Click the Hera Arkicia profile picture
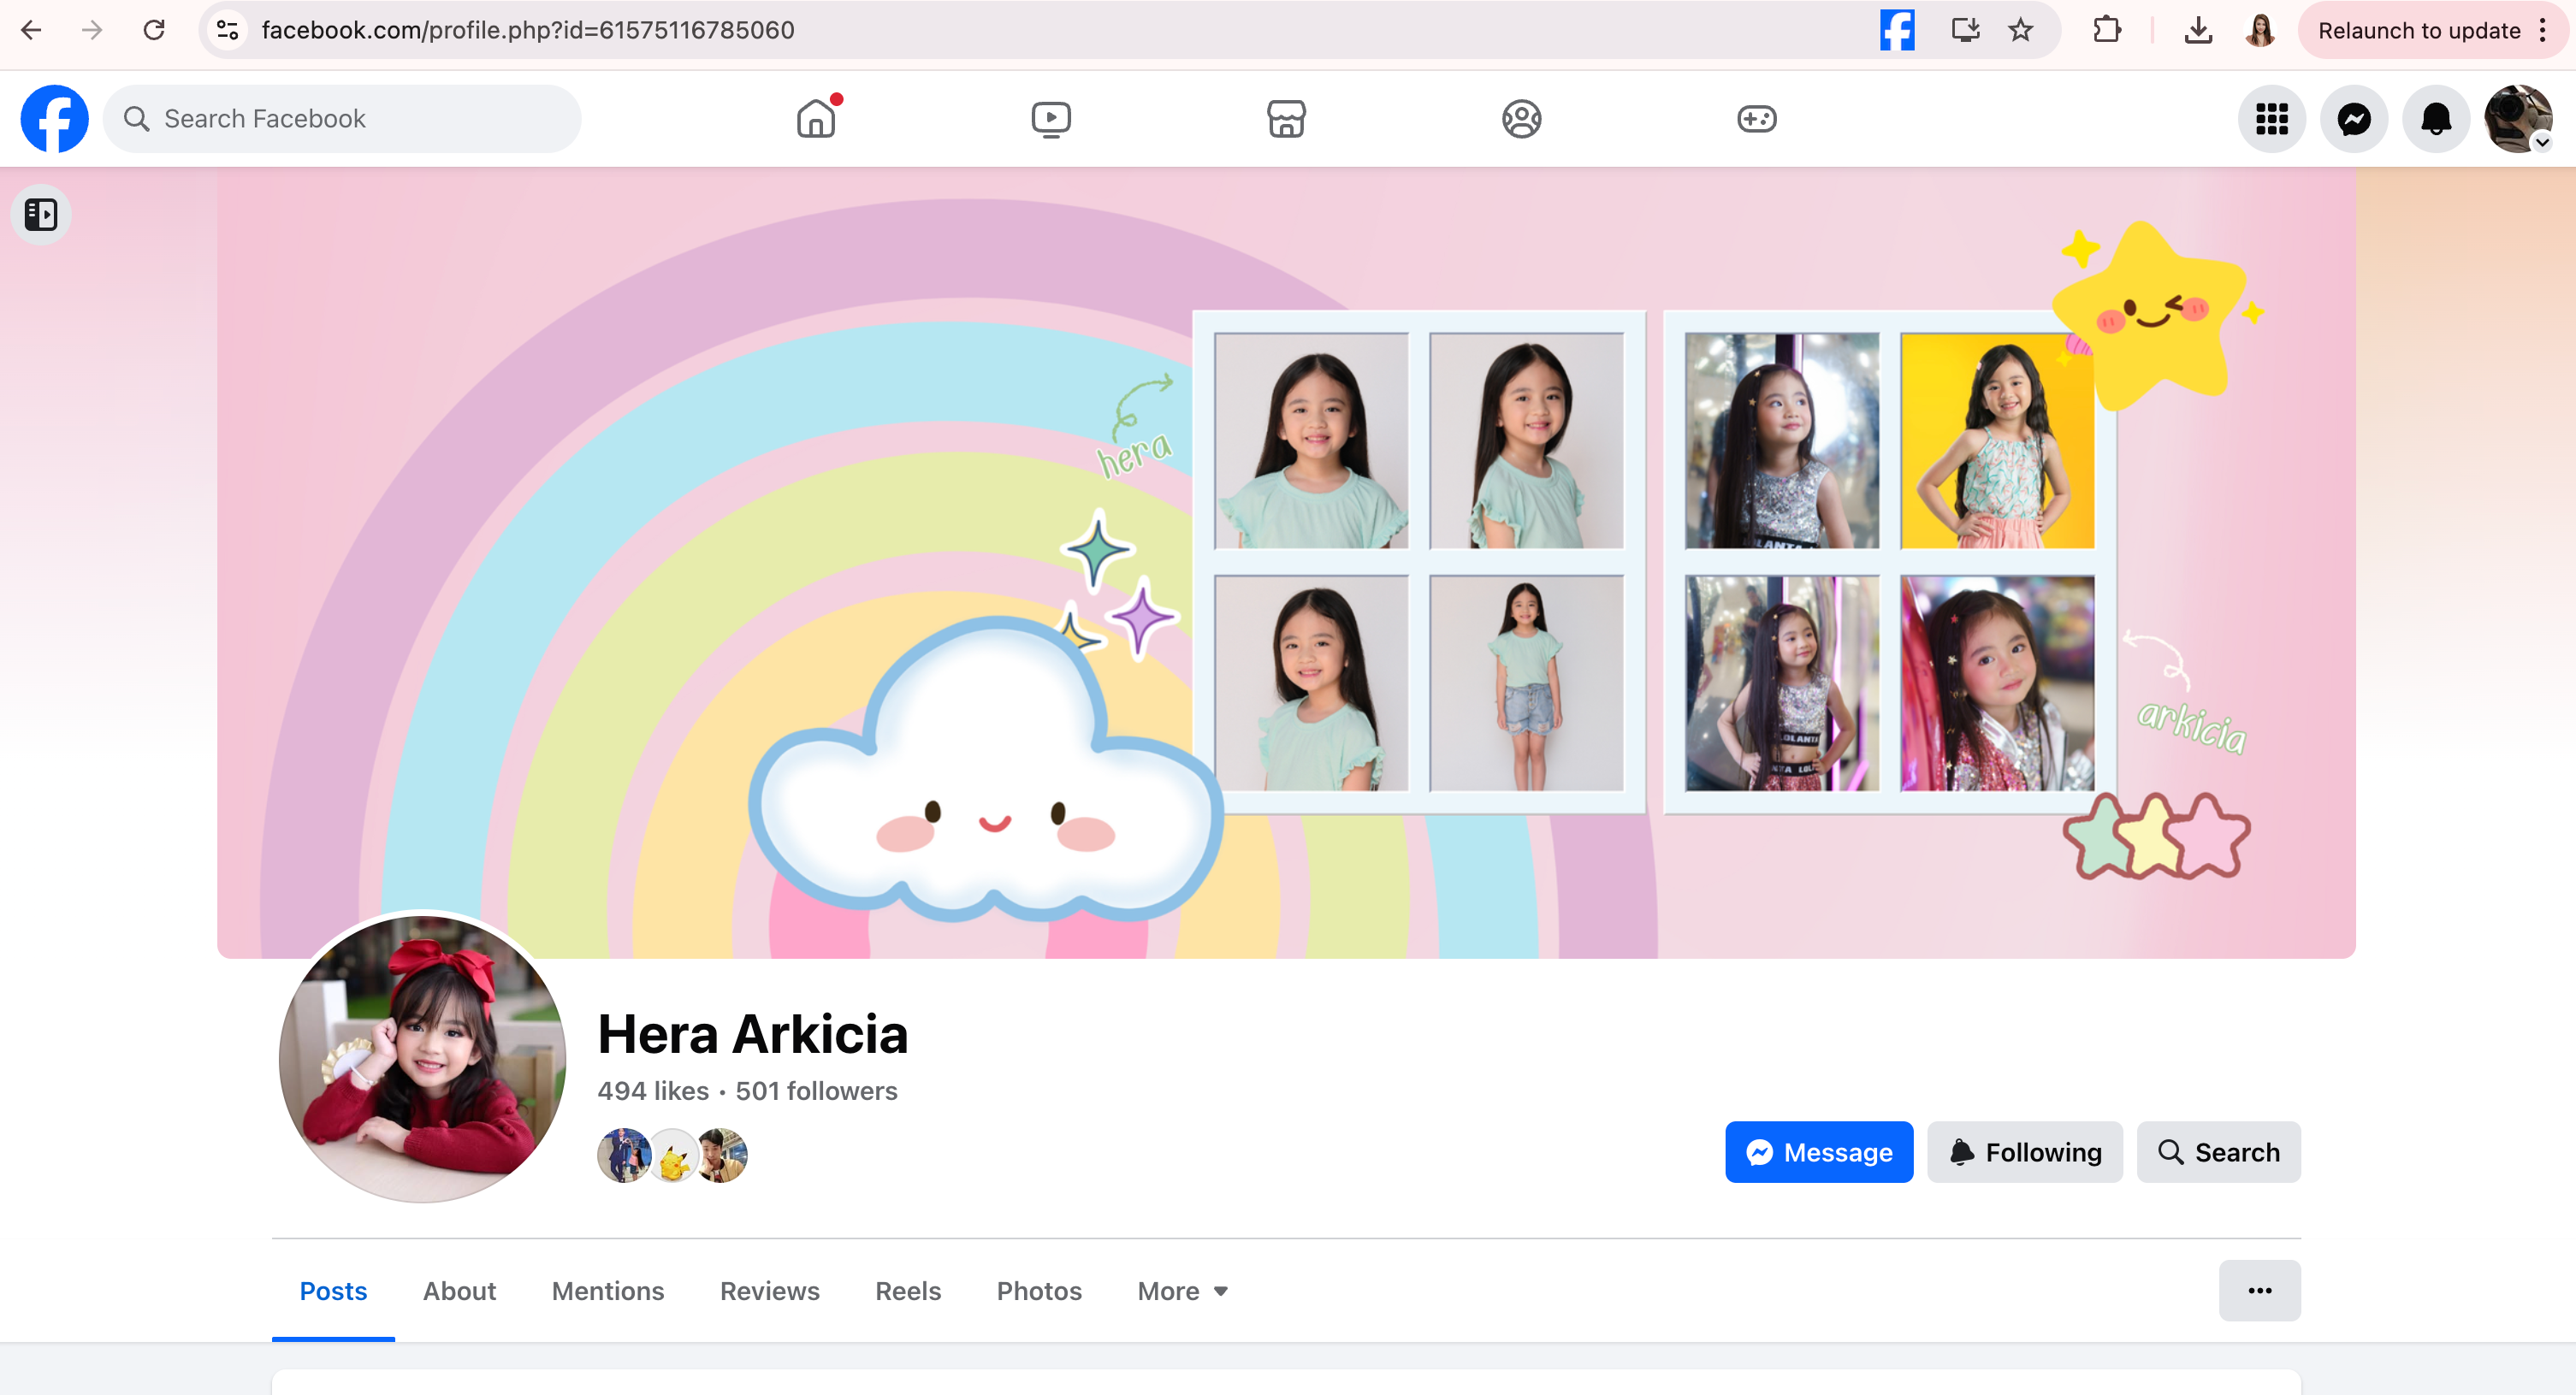The image size is (2576, 1395). pyautogui.click(x=422, y=1058)
